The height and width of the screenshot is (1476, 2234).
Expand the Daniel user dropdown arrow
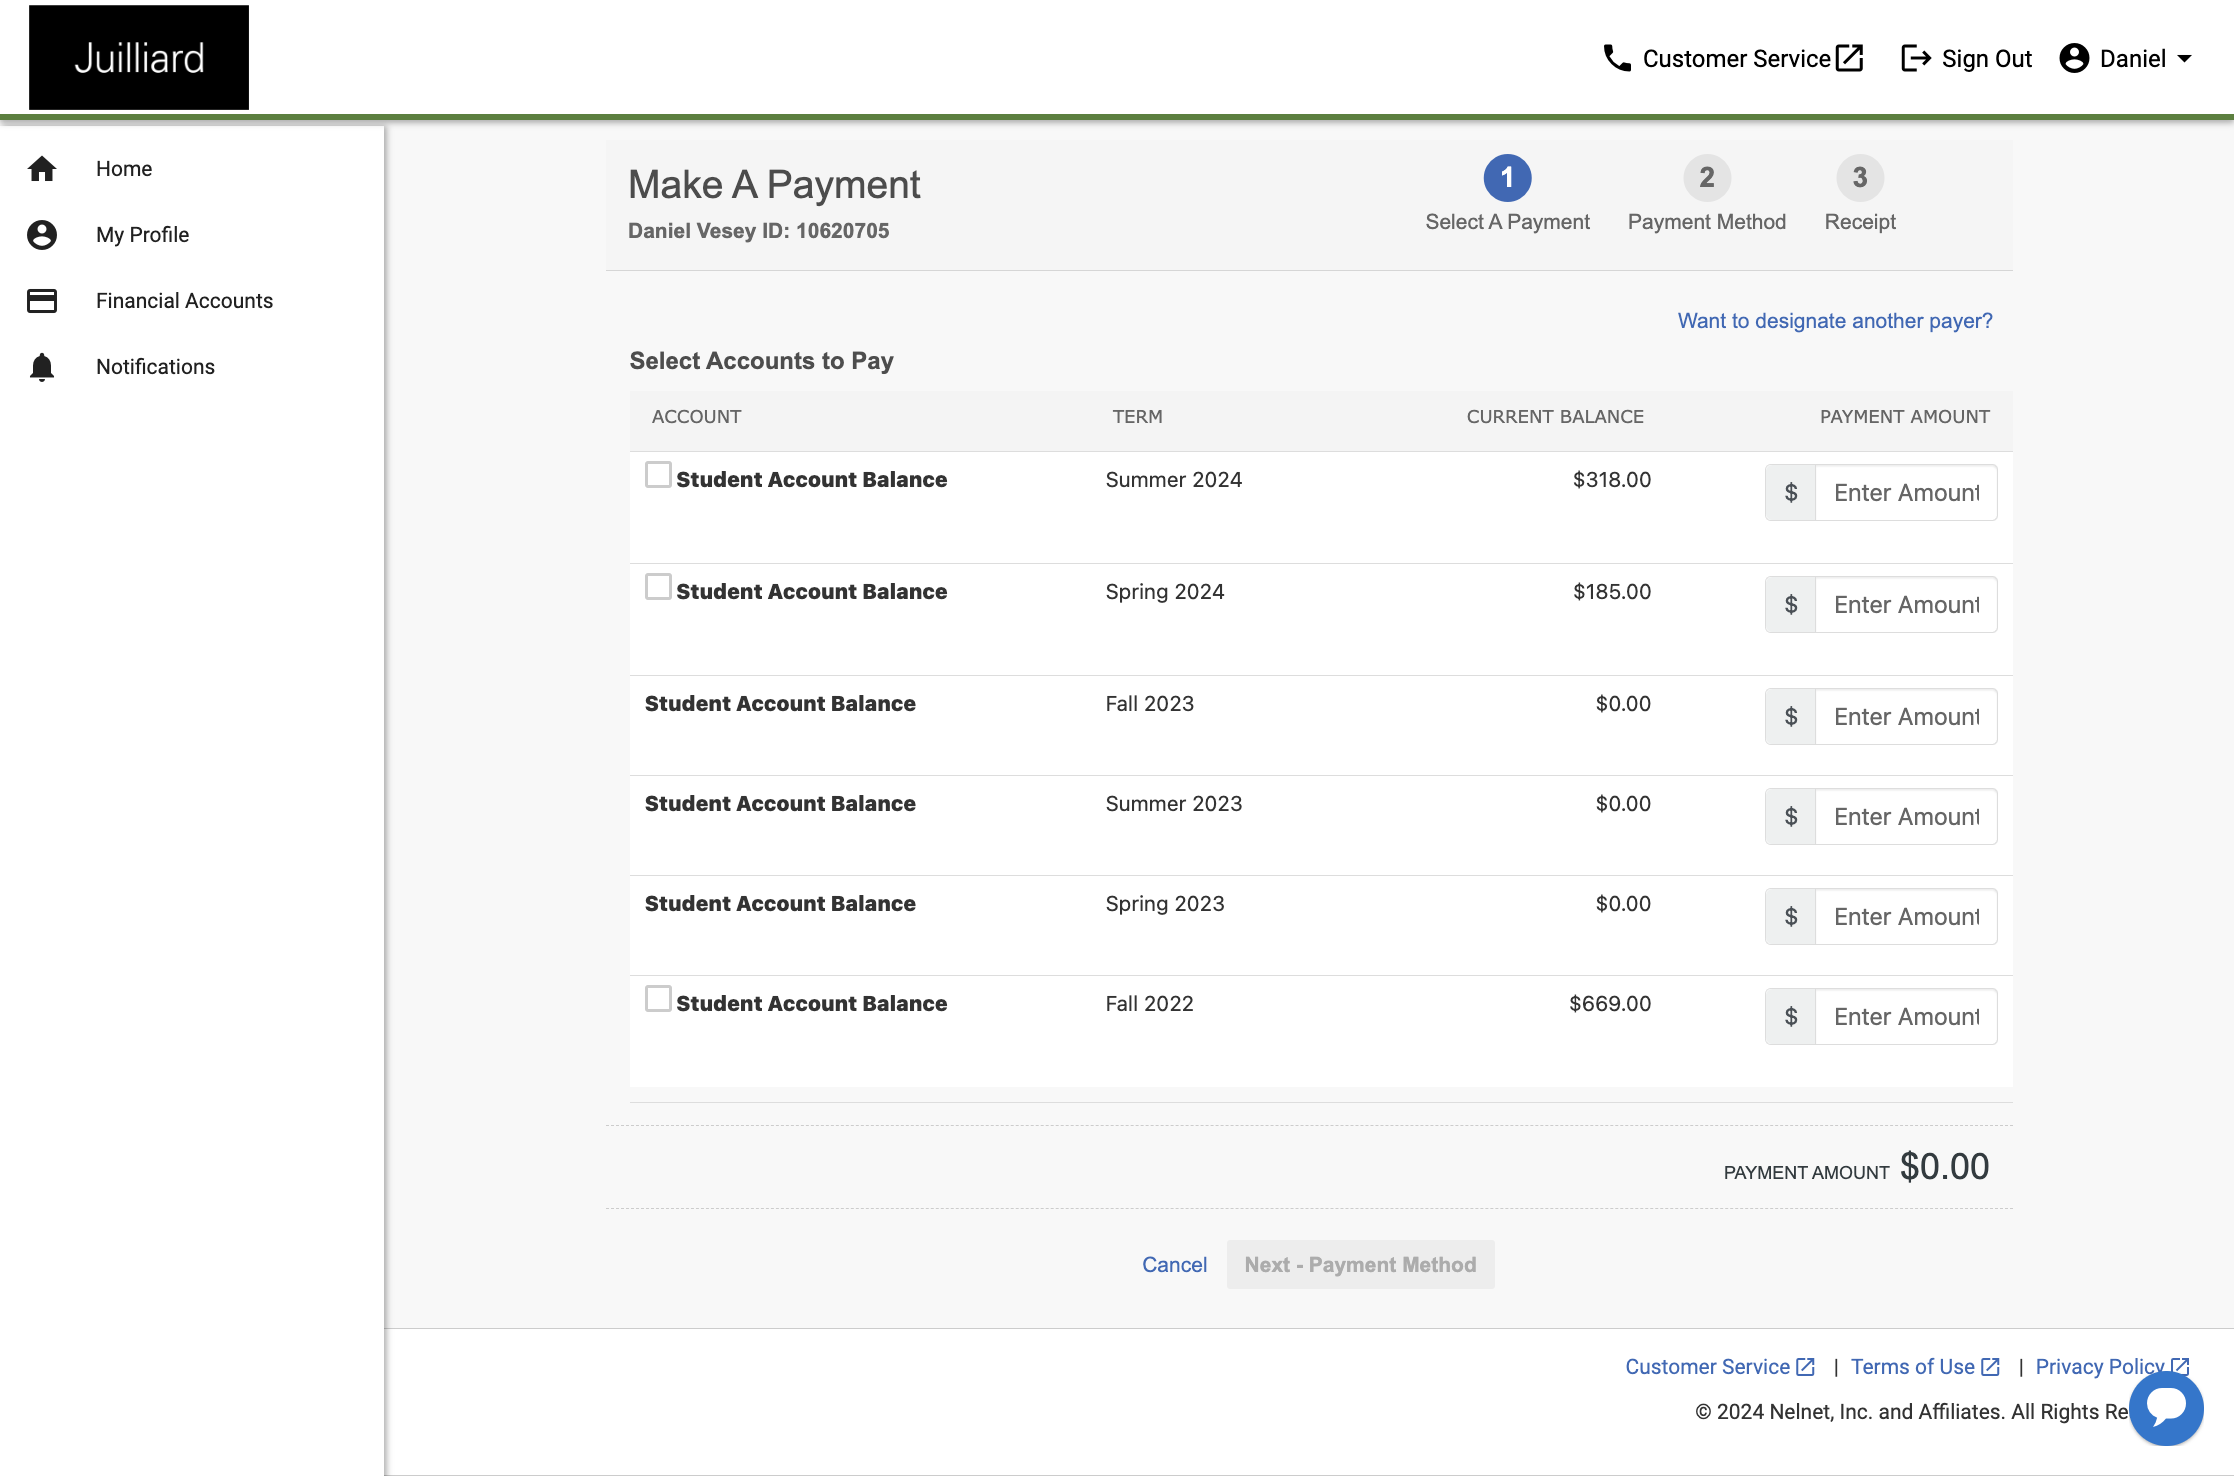click(x=2184, y=59)
